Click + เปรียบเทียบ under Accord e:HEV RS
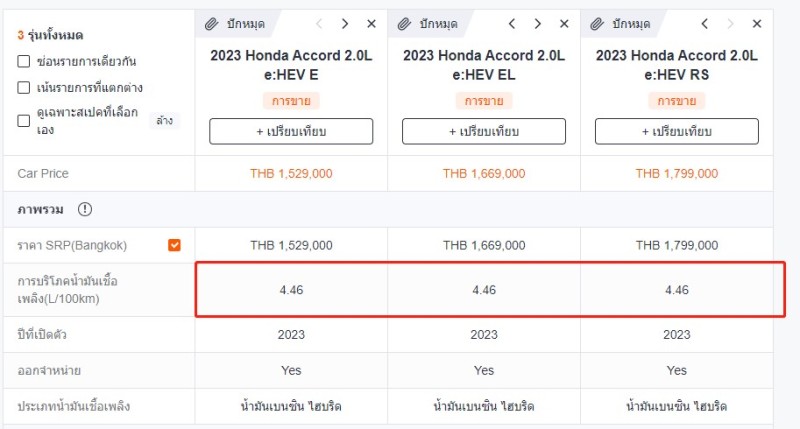Screen dimensions: 800x429 [x=677, y=132]
